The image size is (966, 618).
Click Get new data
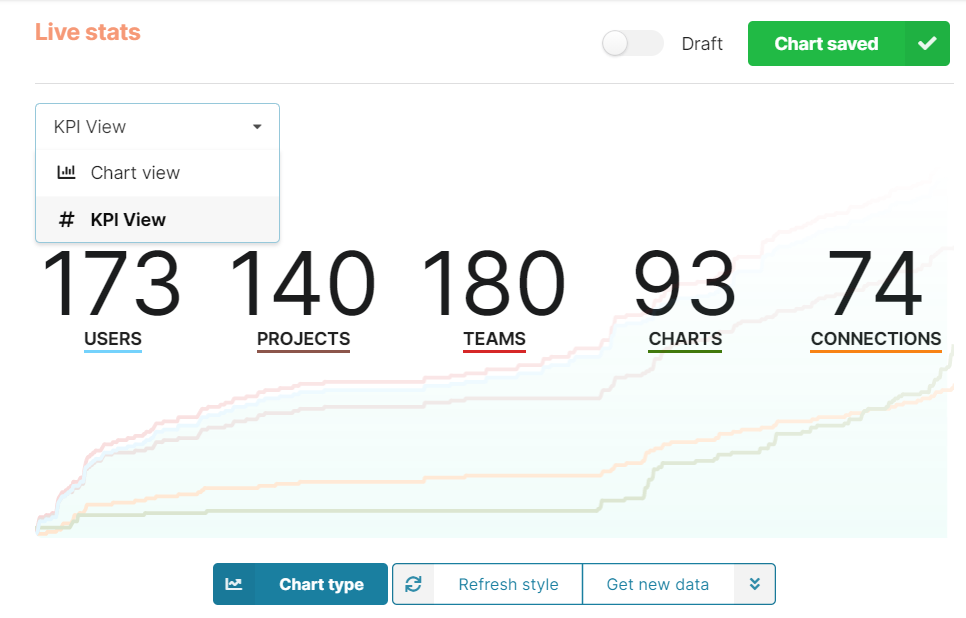658,584
